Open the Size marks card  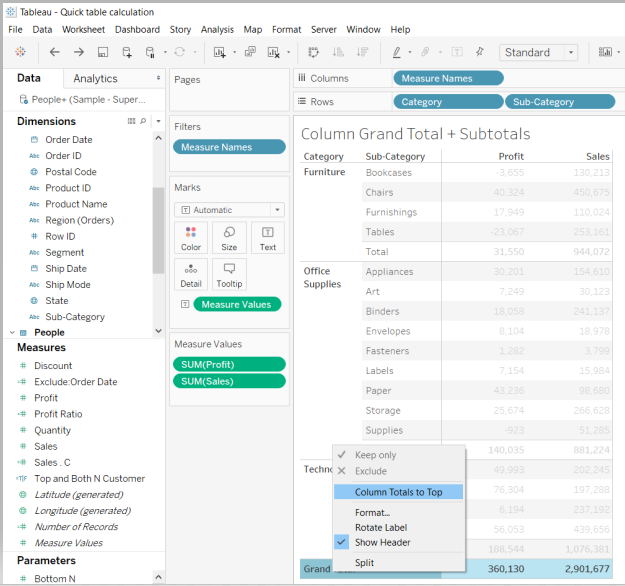(229, 238)
